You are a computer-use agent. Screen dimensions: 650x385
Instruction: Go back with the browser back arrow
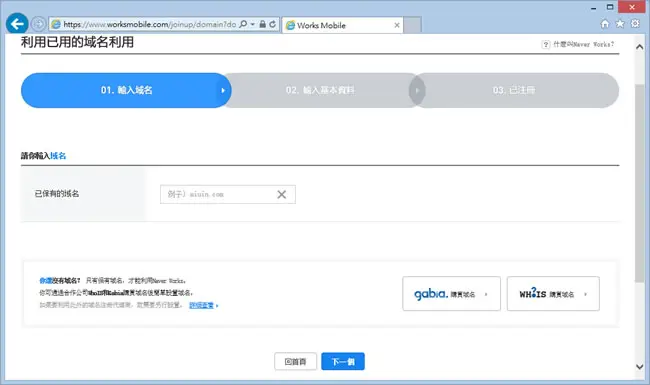17,24
